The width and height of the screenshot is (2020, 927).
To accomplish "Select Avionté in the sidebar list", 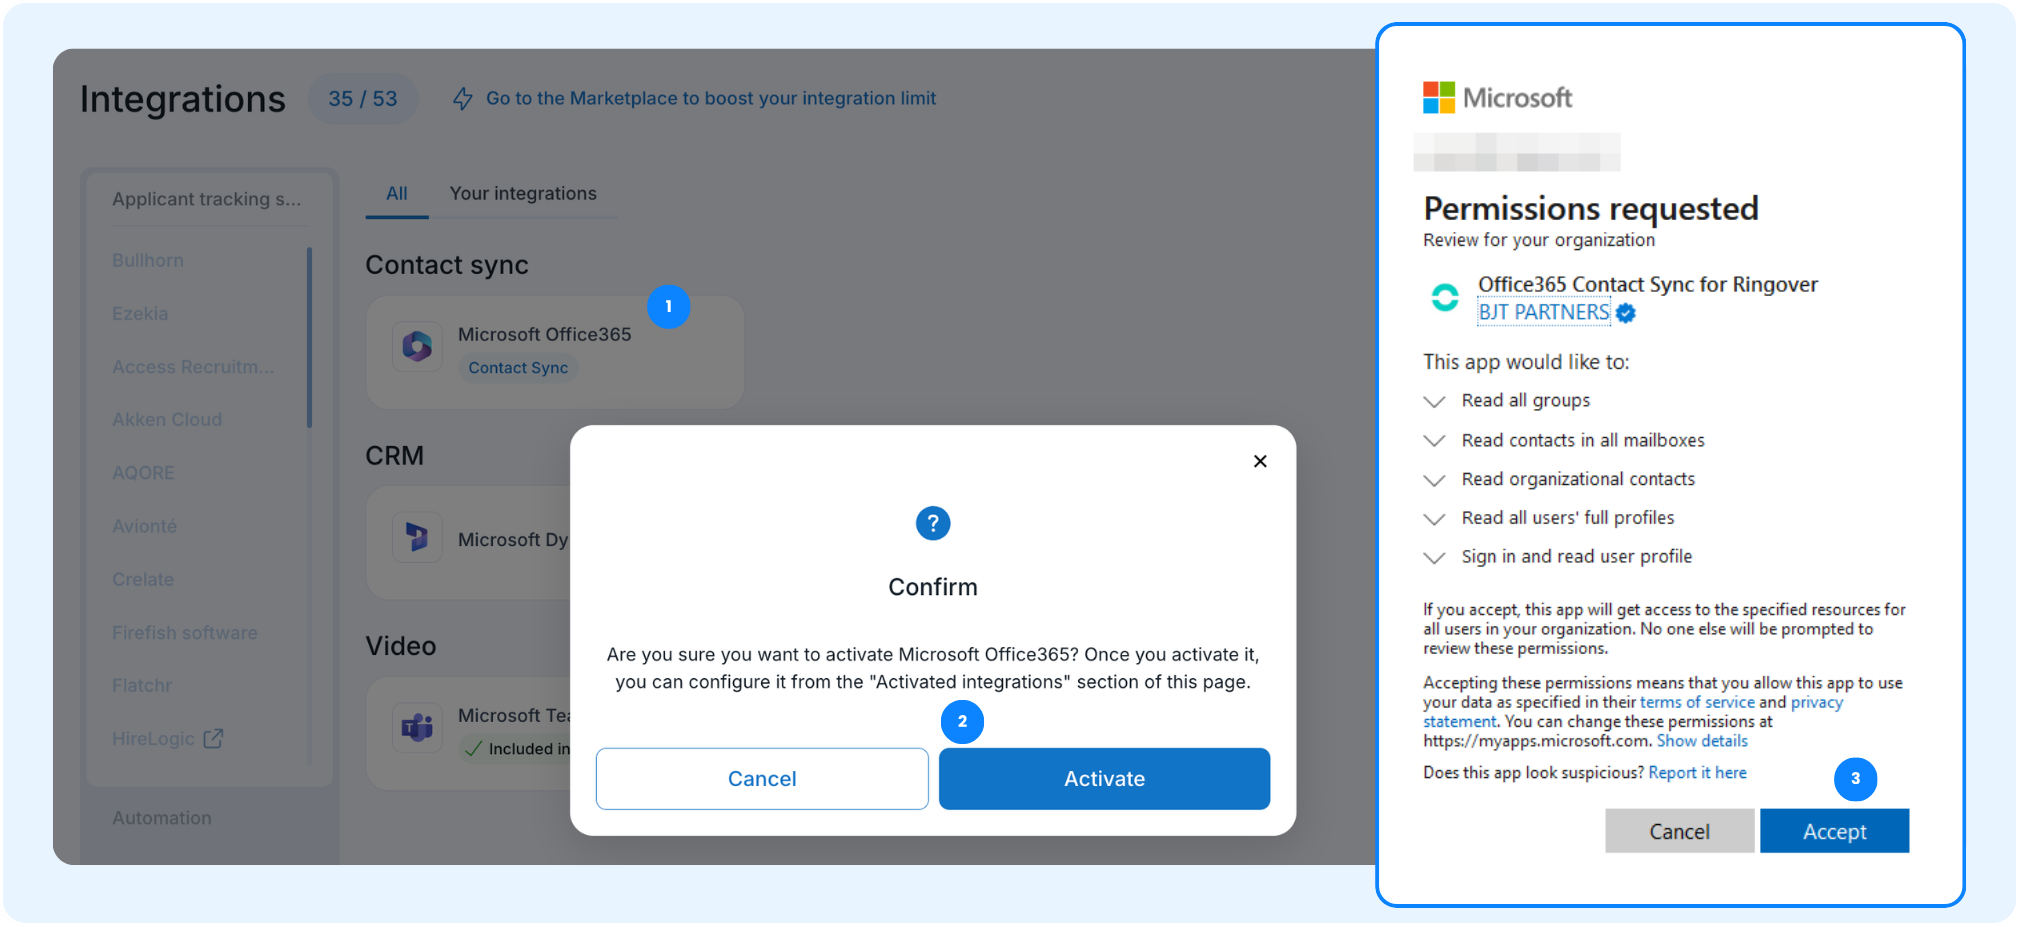I will click(144, 526).
